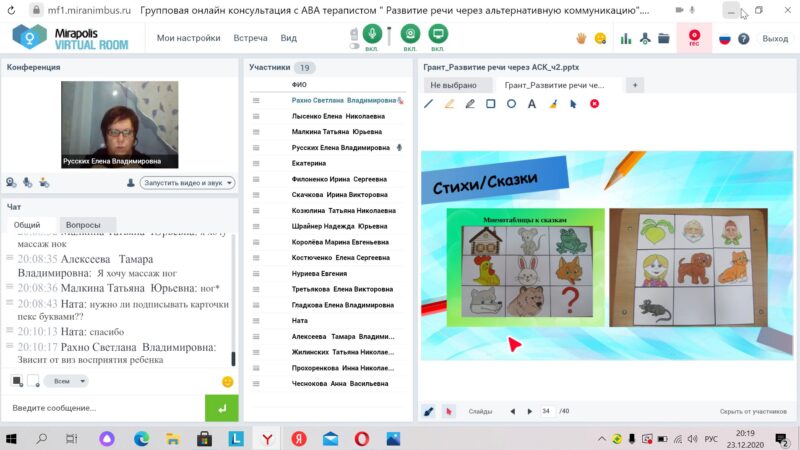This screenshot has height=450, width=800.
Task: Open the Встреча menu
Action: coord(250,38)
